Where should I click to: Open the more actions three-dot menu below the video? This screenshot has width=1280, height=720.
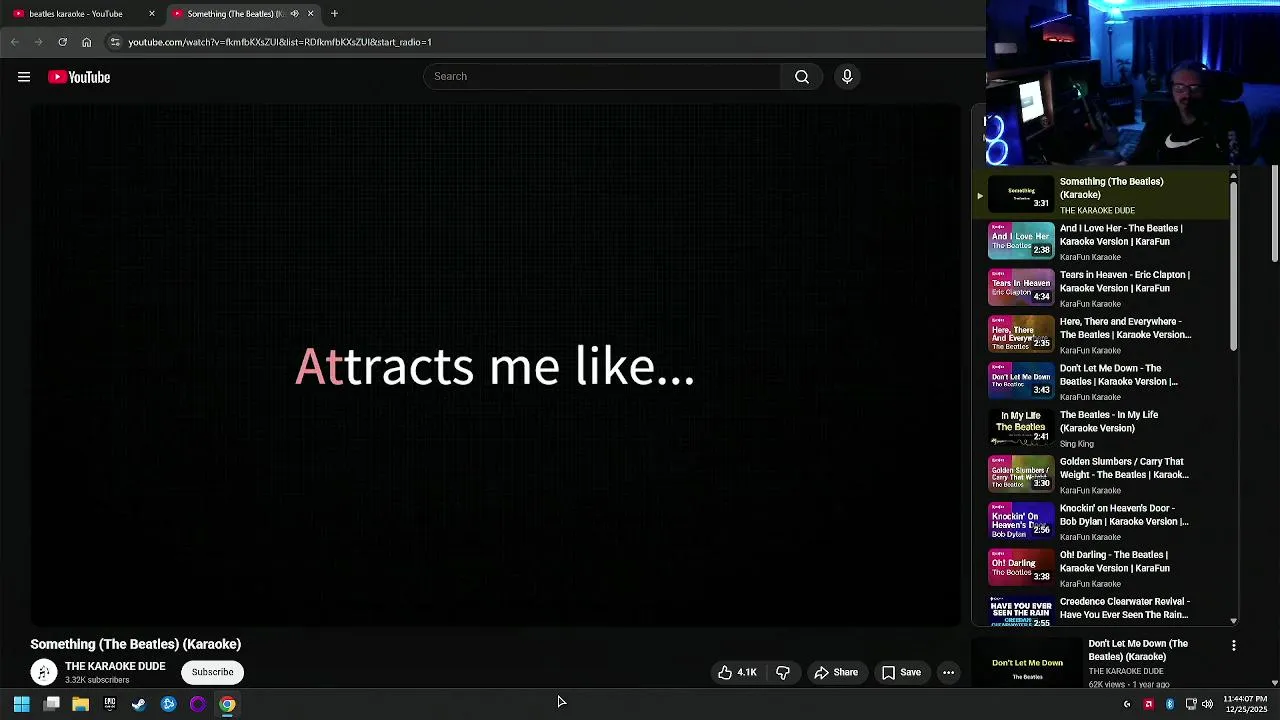click(x=949, y=673)
